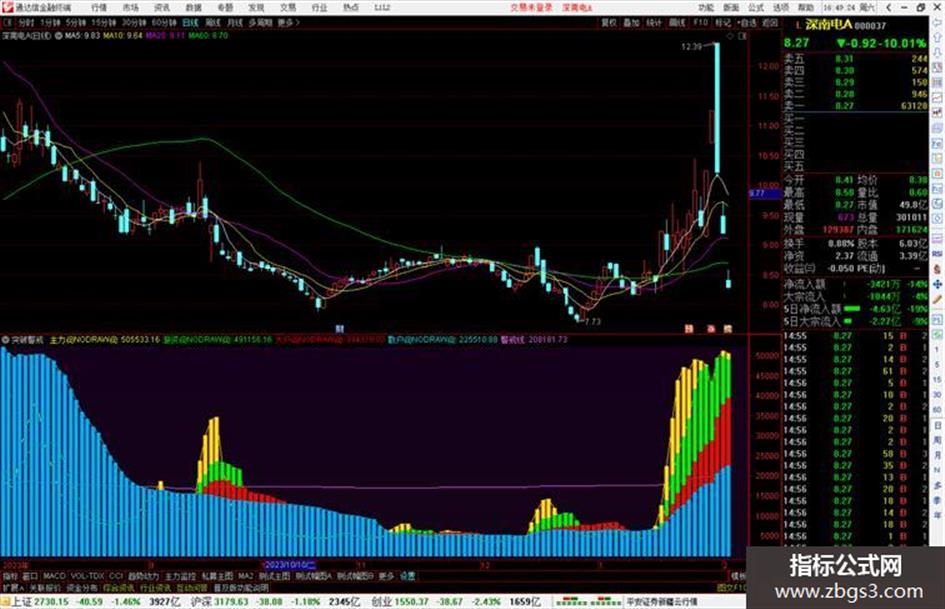Select the 主力监控 indicator tab

[180, 576]
